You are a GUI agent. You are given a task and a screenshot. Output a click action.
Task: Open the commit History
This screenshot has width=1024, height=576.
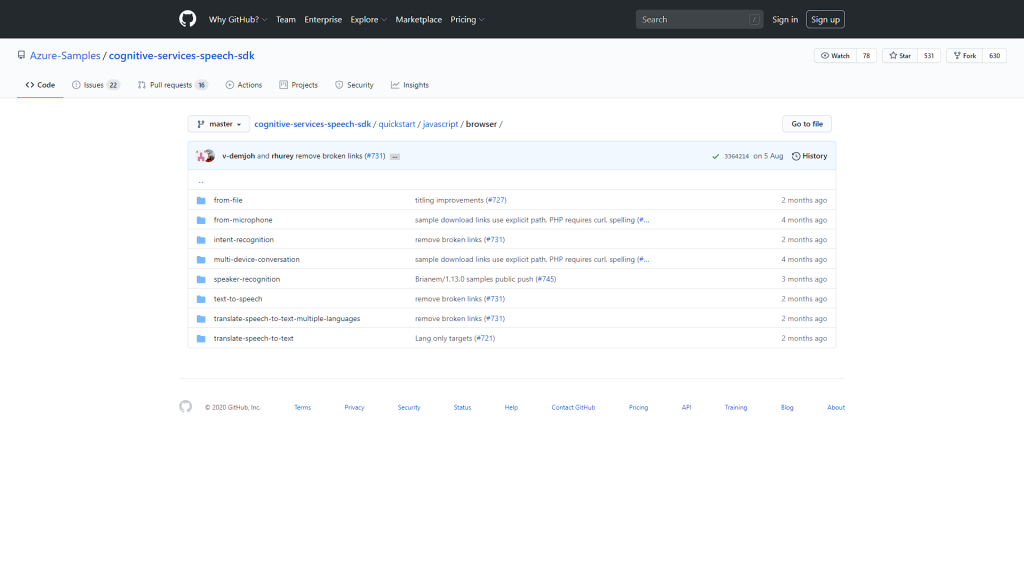pos(809,156)
